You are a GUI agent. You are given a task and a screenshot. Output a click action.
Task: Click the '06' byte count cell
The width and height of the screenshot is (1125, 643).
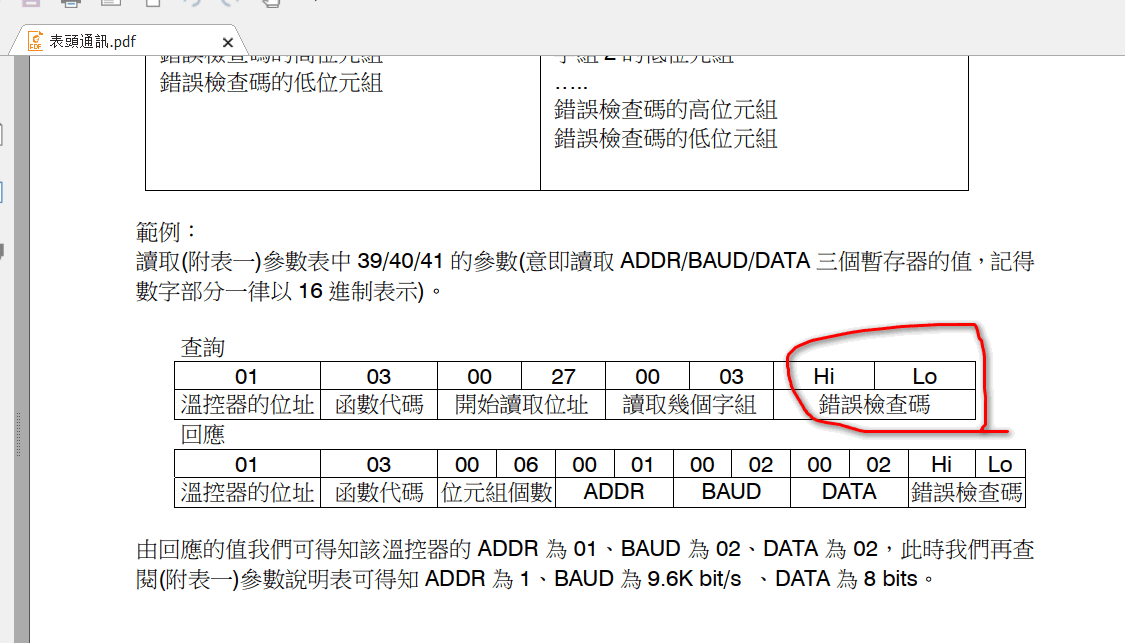[526, 464]
